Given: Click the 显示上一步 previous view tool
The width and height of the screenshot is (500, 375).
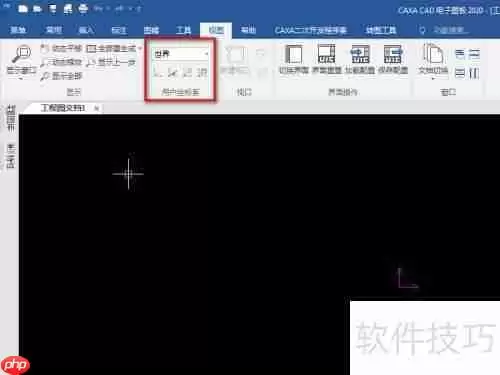Looking at the screenshot, I should point(111,62).
